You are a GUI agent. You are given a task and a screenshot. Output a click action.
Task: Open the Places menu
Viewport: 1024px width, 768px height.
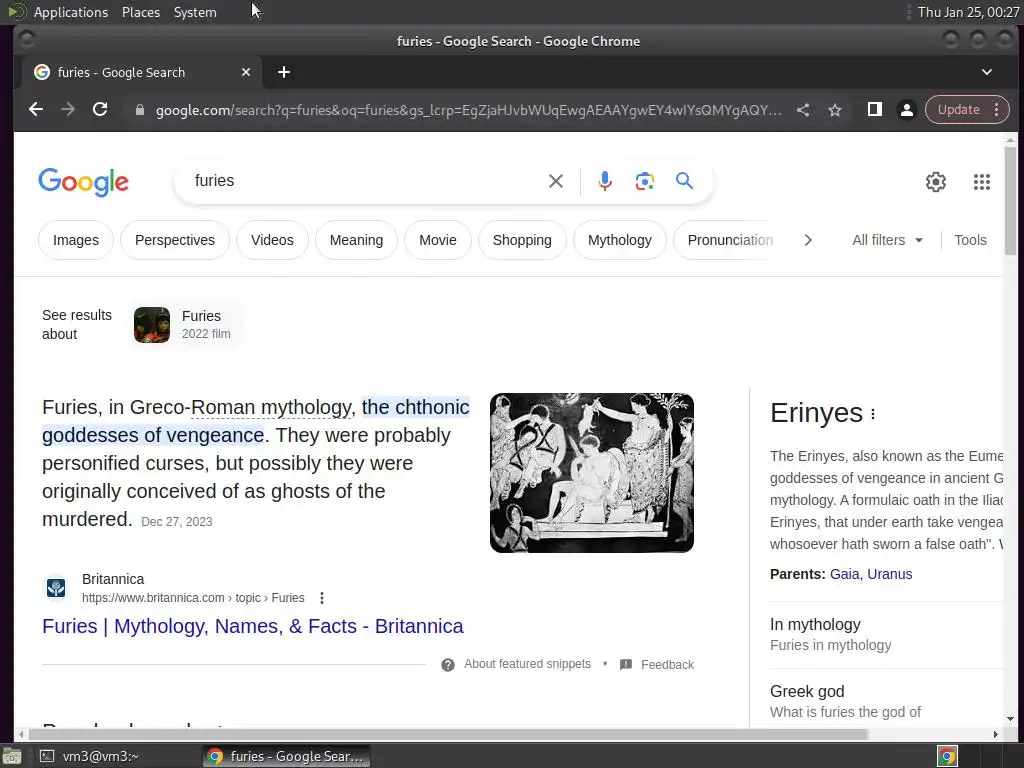click(x=141, y=12)
